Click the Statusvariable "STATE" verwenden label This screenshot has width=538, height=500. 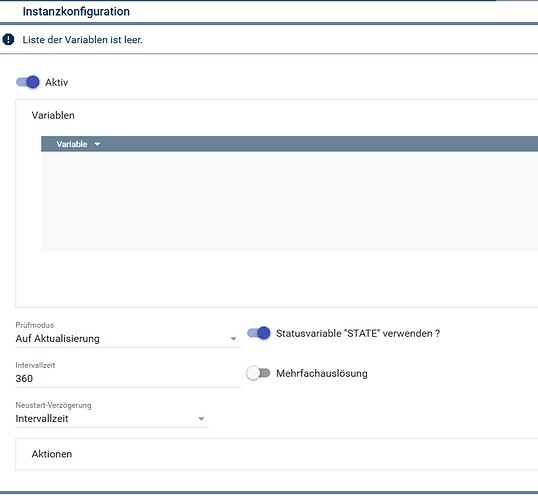point(358,333)
